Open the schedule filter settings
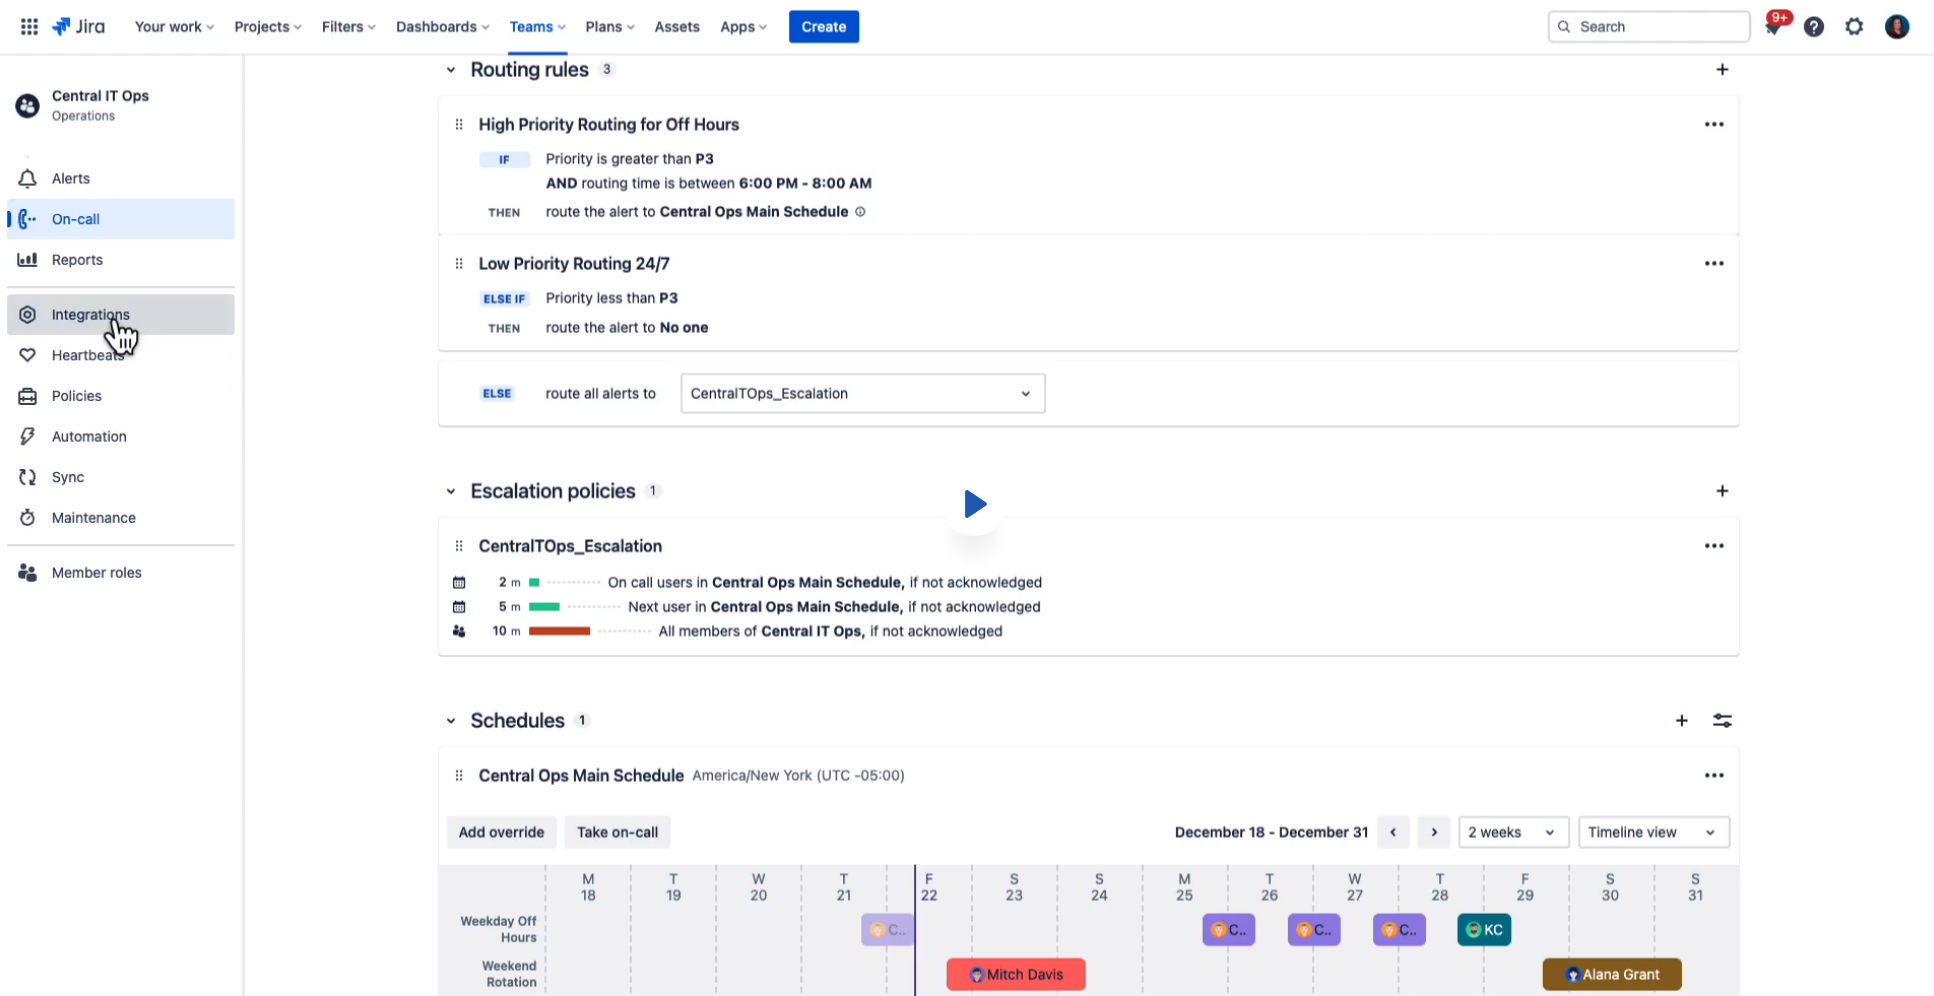Screen dimensions: 1934x996 [1723, 720]
